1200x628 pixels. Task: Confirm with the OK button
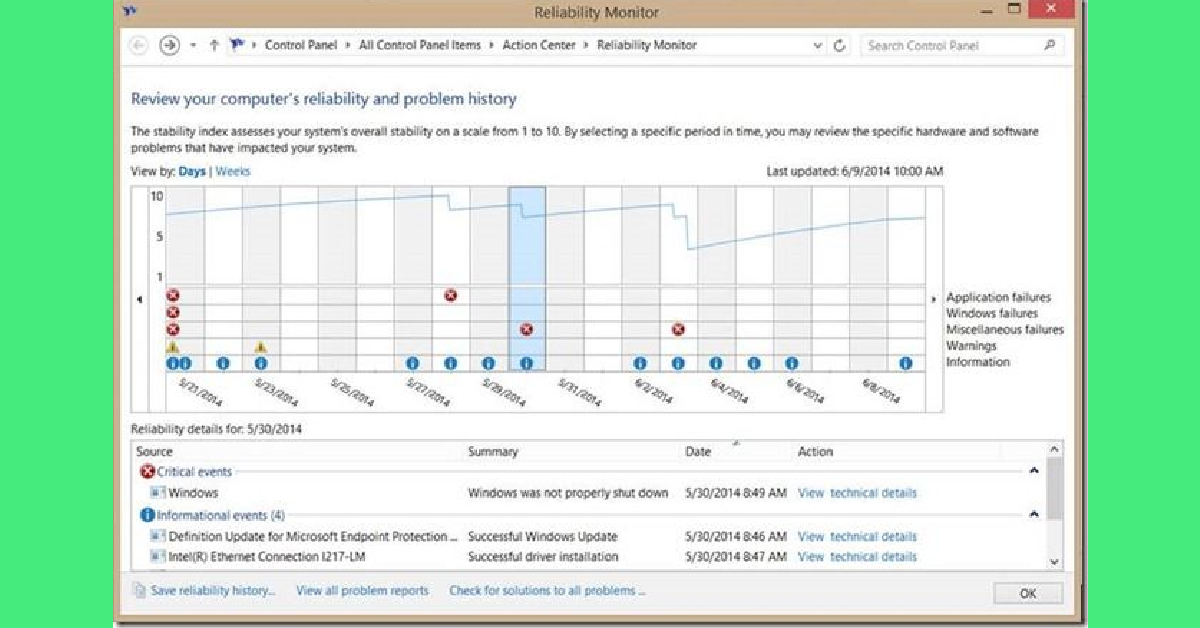click(1028, 593)
